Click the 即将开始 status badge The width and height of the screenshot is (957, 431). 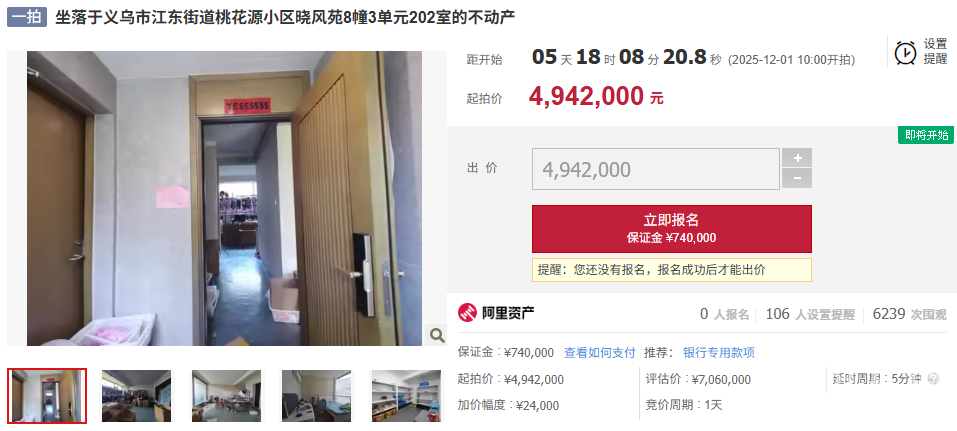[926, 136]
